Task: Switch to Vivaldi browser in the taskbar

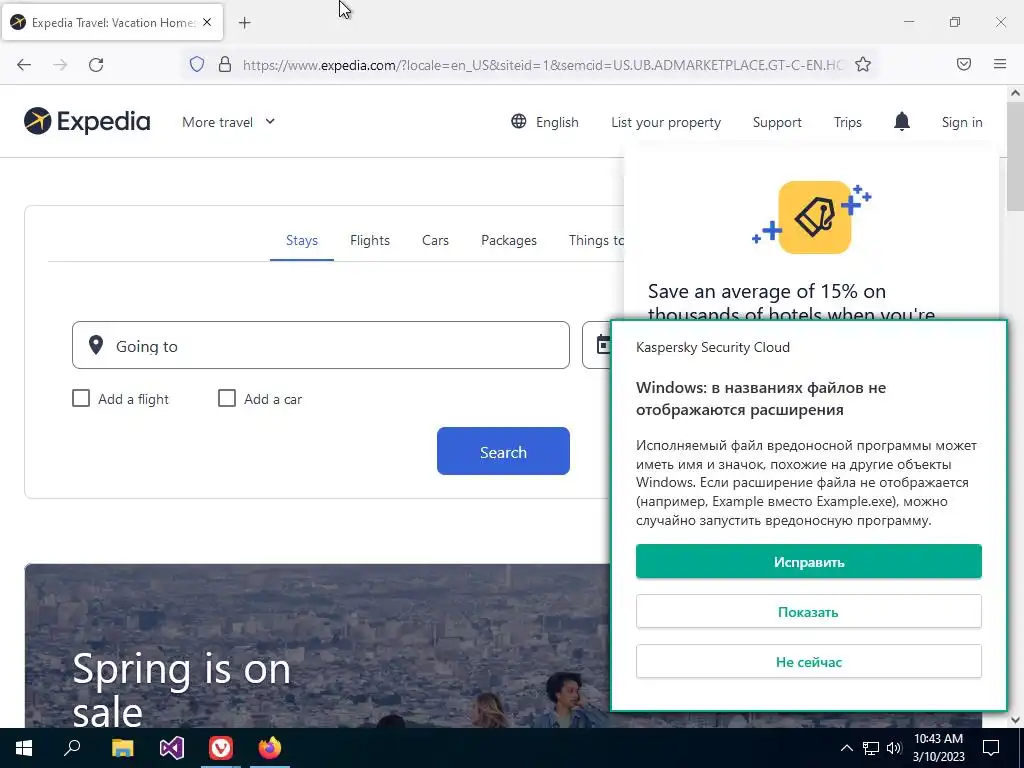Action: coord(221,748)
